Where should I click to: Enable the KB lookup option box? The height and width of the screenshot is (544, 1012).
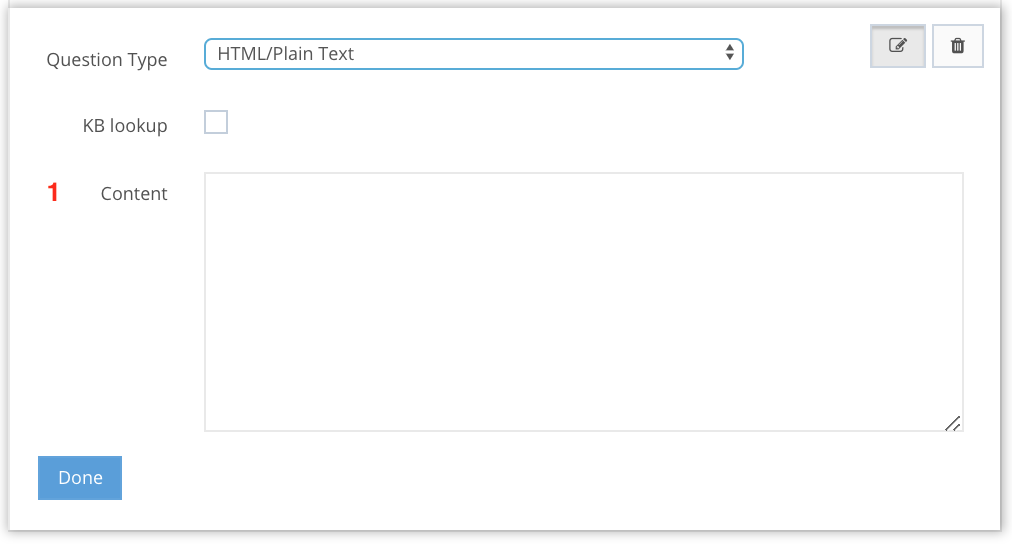click(216, 122)
